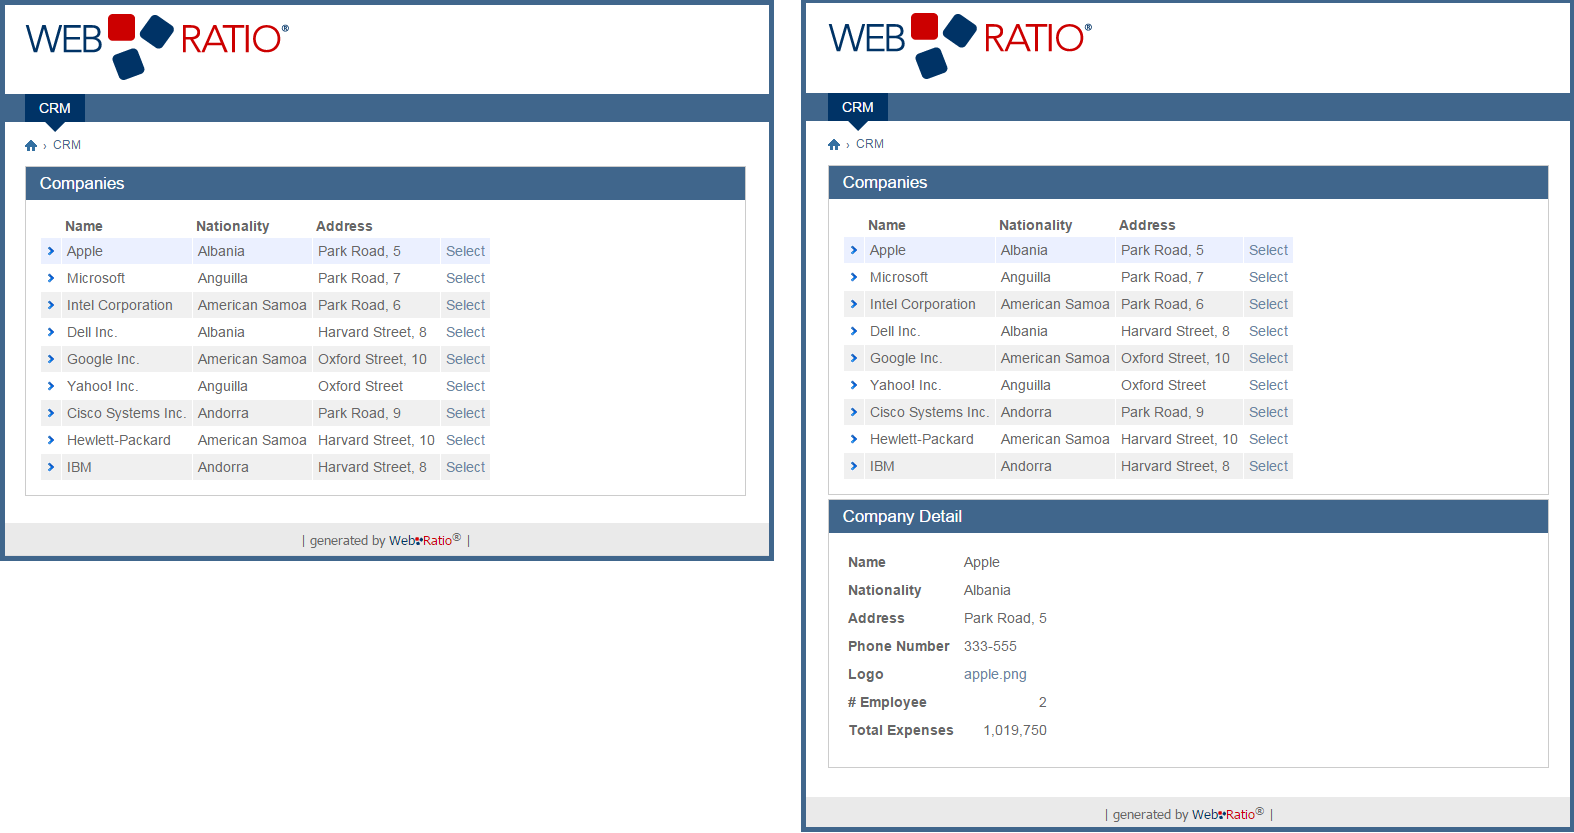This screenshot has height=833, width=1574.
Task: Select Apple company in left window
Action: (x=465, y=251)
